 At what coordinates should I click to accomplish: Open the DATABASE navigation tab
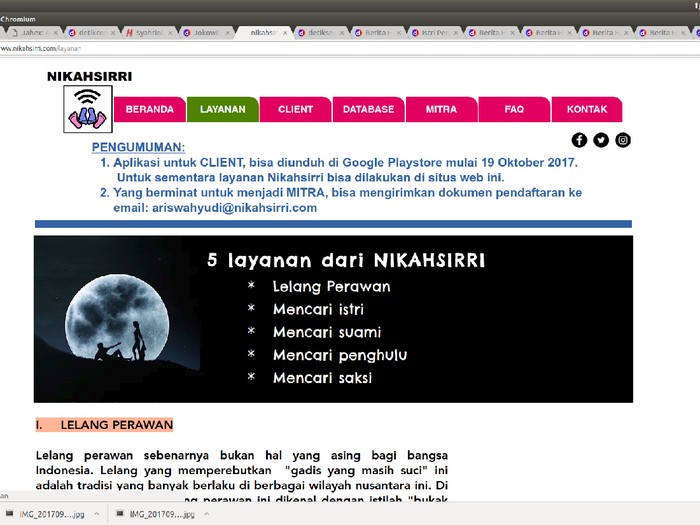(x=368, y=109)
